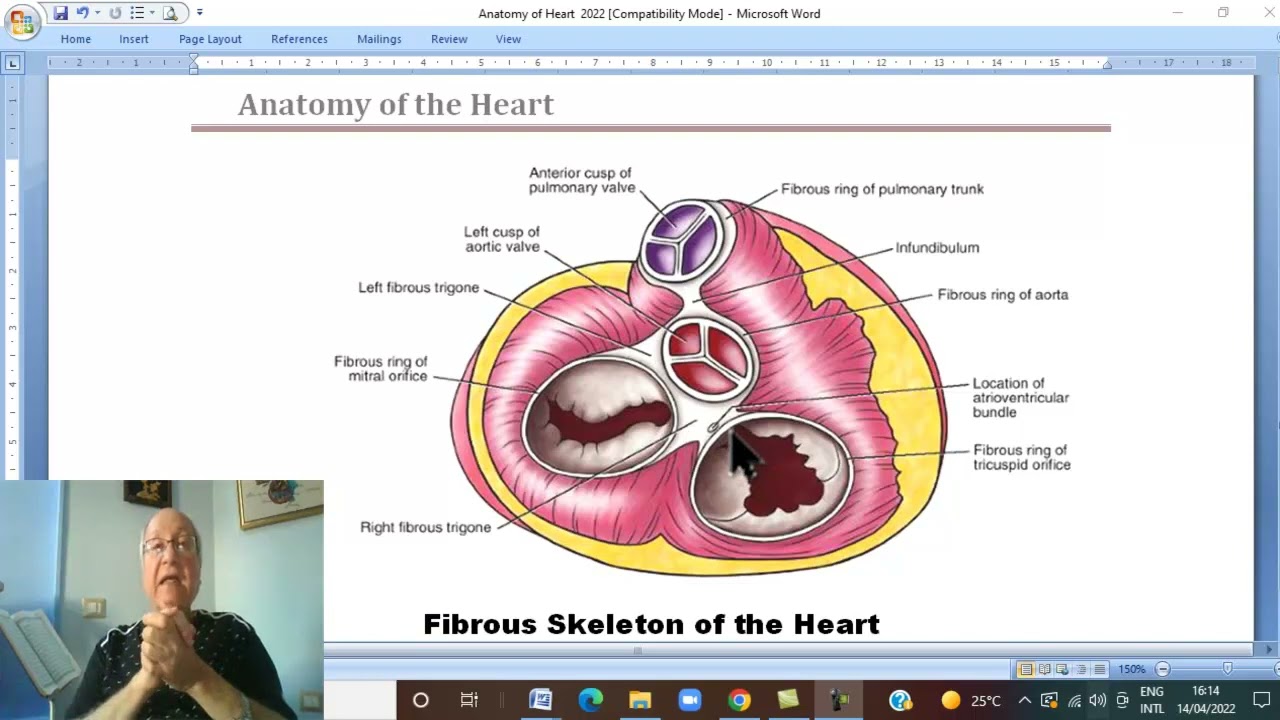Open Cortana search circle on taskbar
This screenshot has height=720, width=1280.
point(421,700)
